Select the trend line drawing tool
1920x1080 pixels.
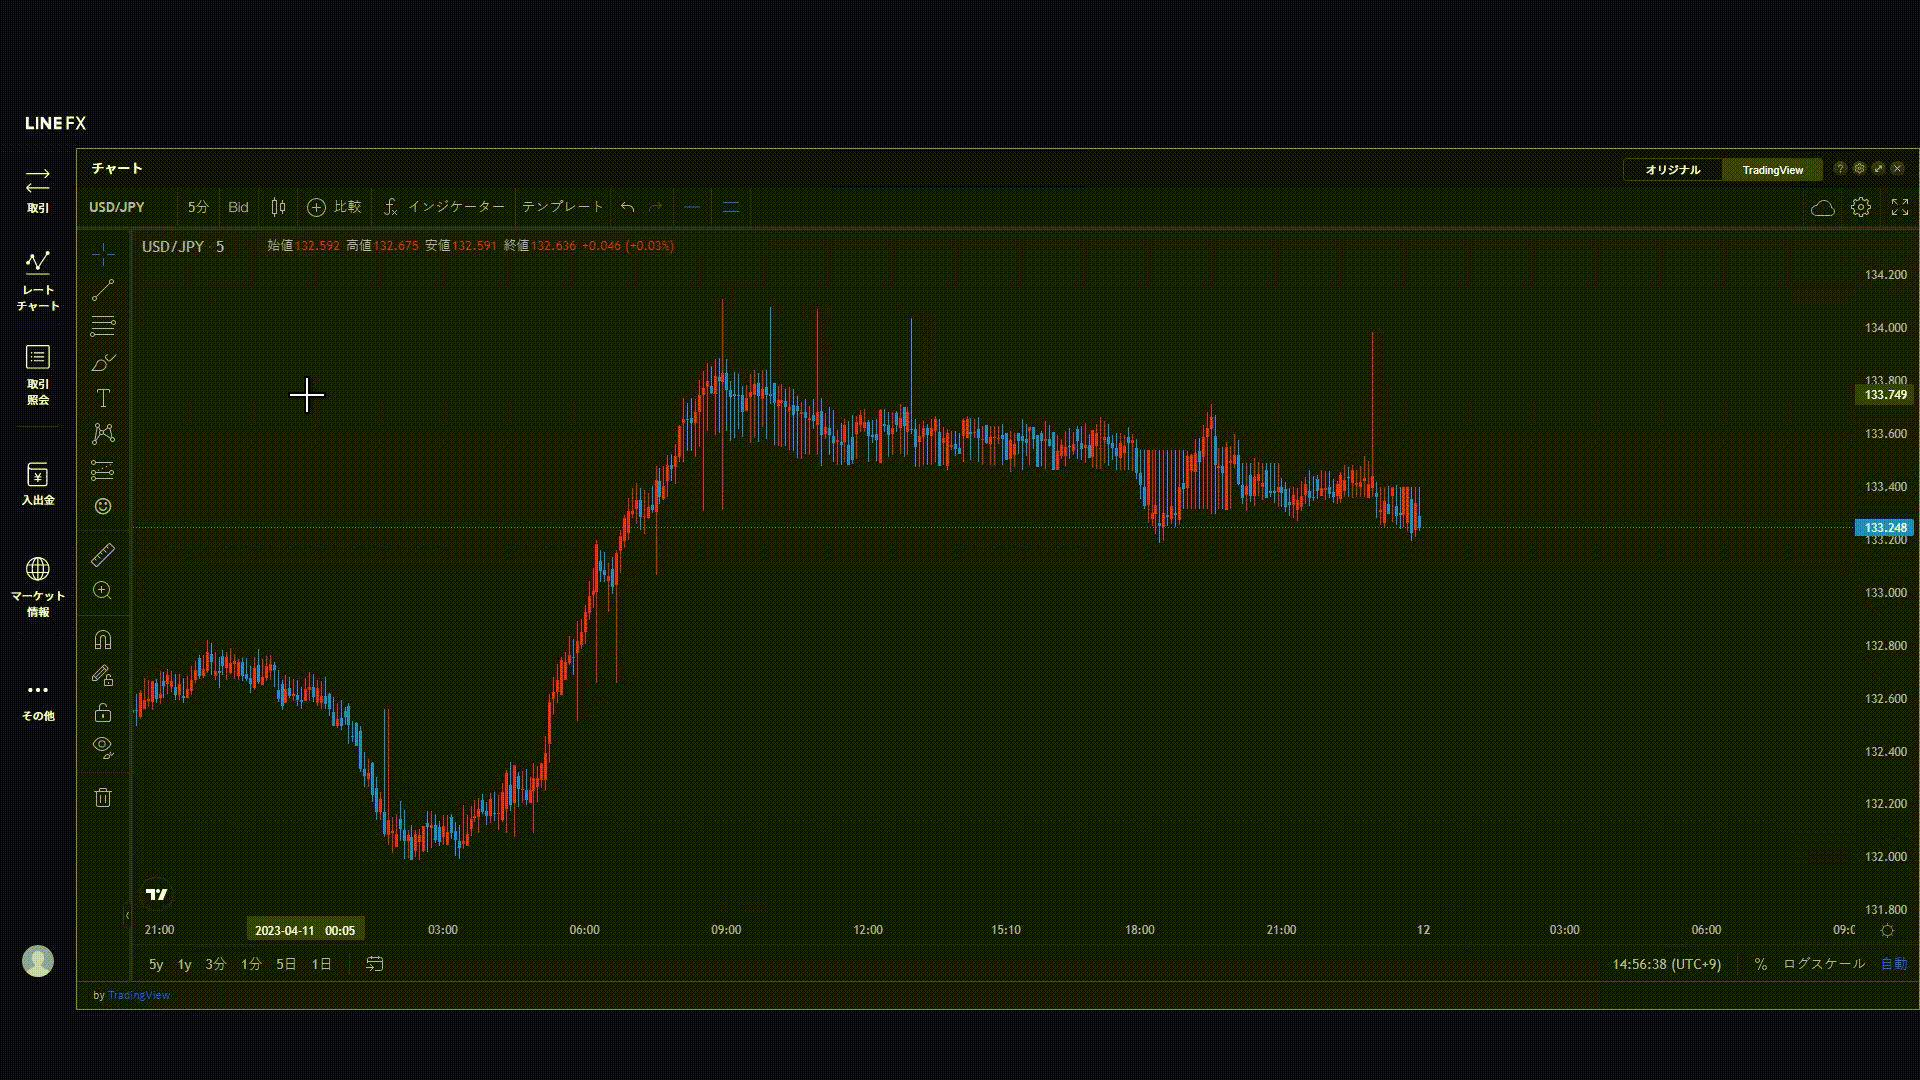[103, 290]
